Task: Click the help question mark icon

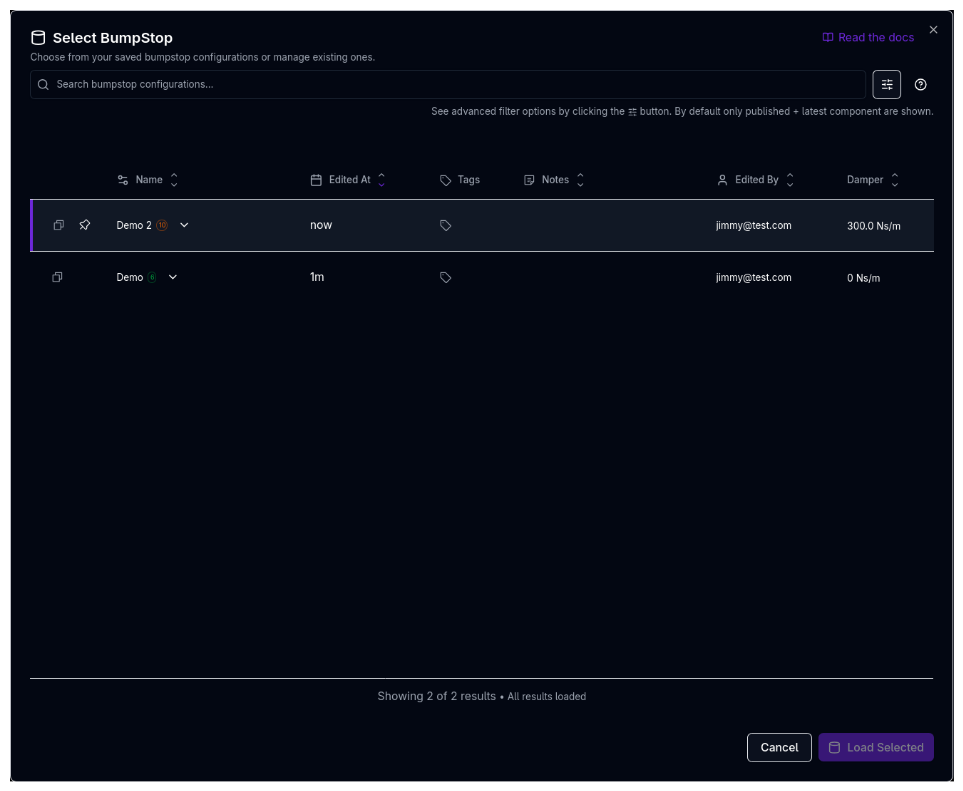Action: click(920, 84)
